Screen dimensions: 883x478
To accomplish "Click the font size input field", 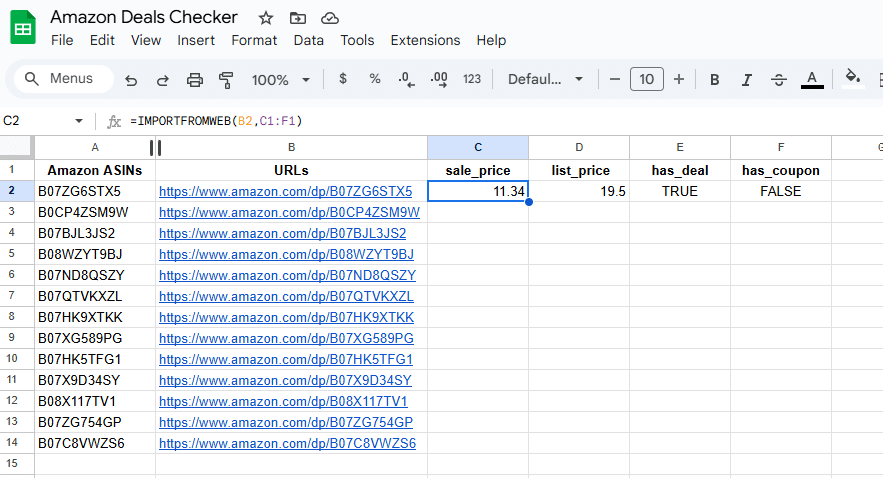I will pyautogui.click(x=646, y=80).
